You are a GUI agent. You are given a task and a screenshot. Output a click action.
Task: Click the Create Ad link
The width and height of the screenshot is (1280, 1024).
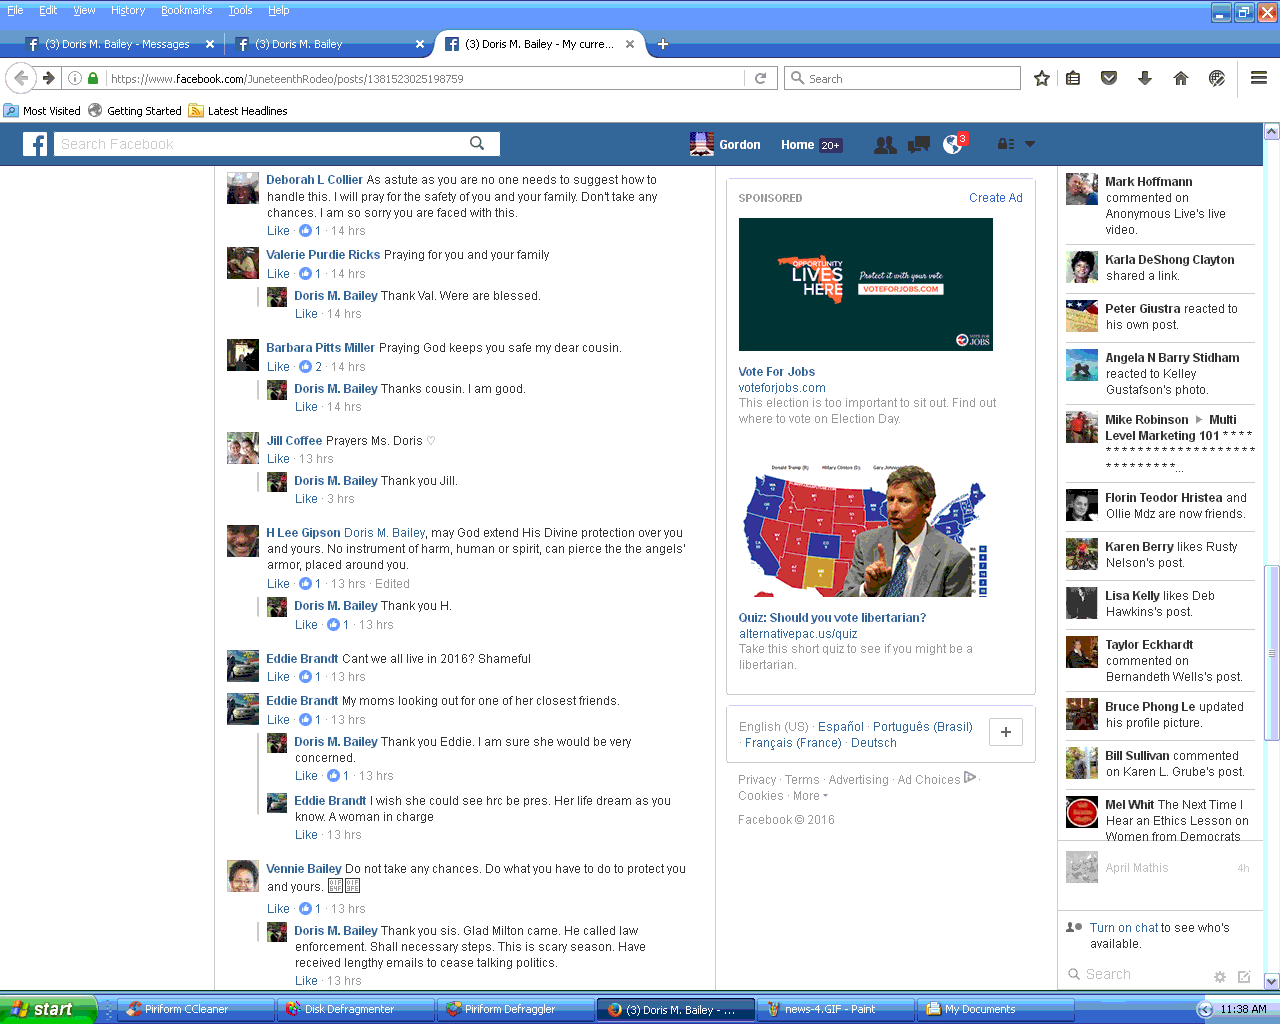995,198
